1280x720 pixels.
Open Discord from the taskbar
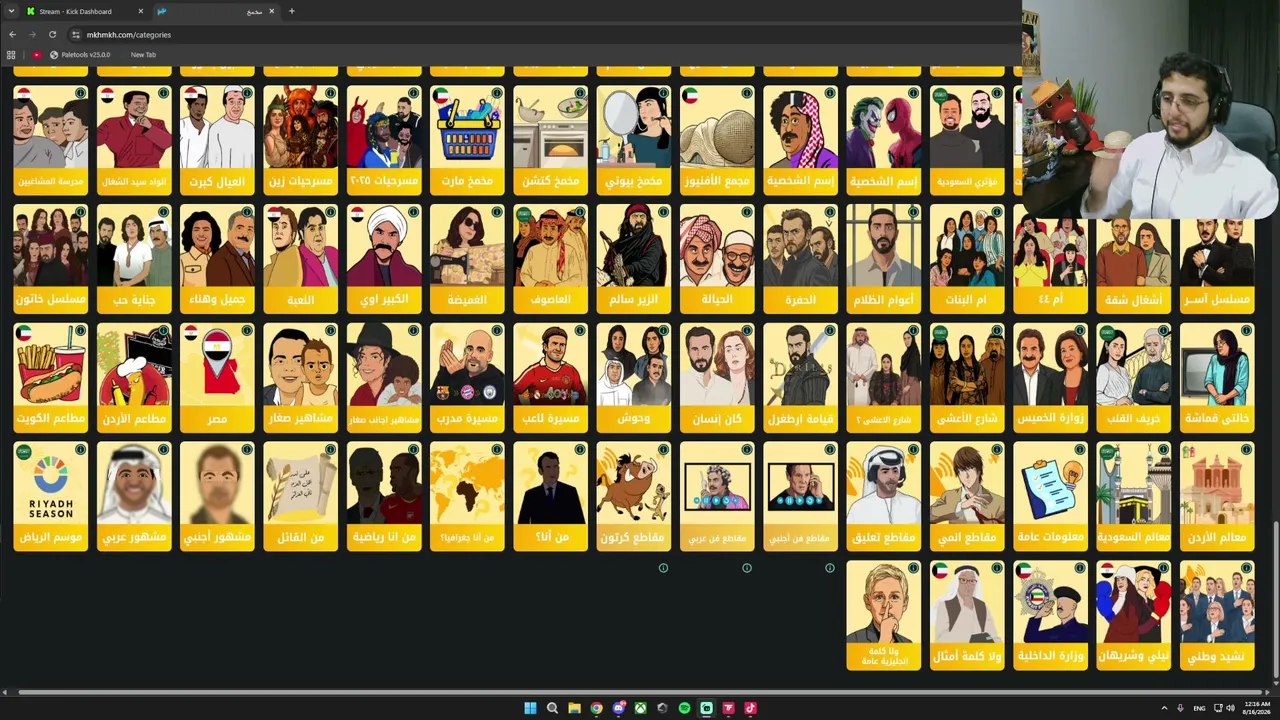(x=618, y=708)
